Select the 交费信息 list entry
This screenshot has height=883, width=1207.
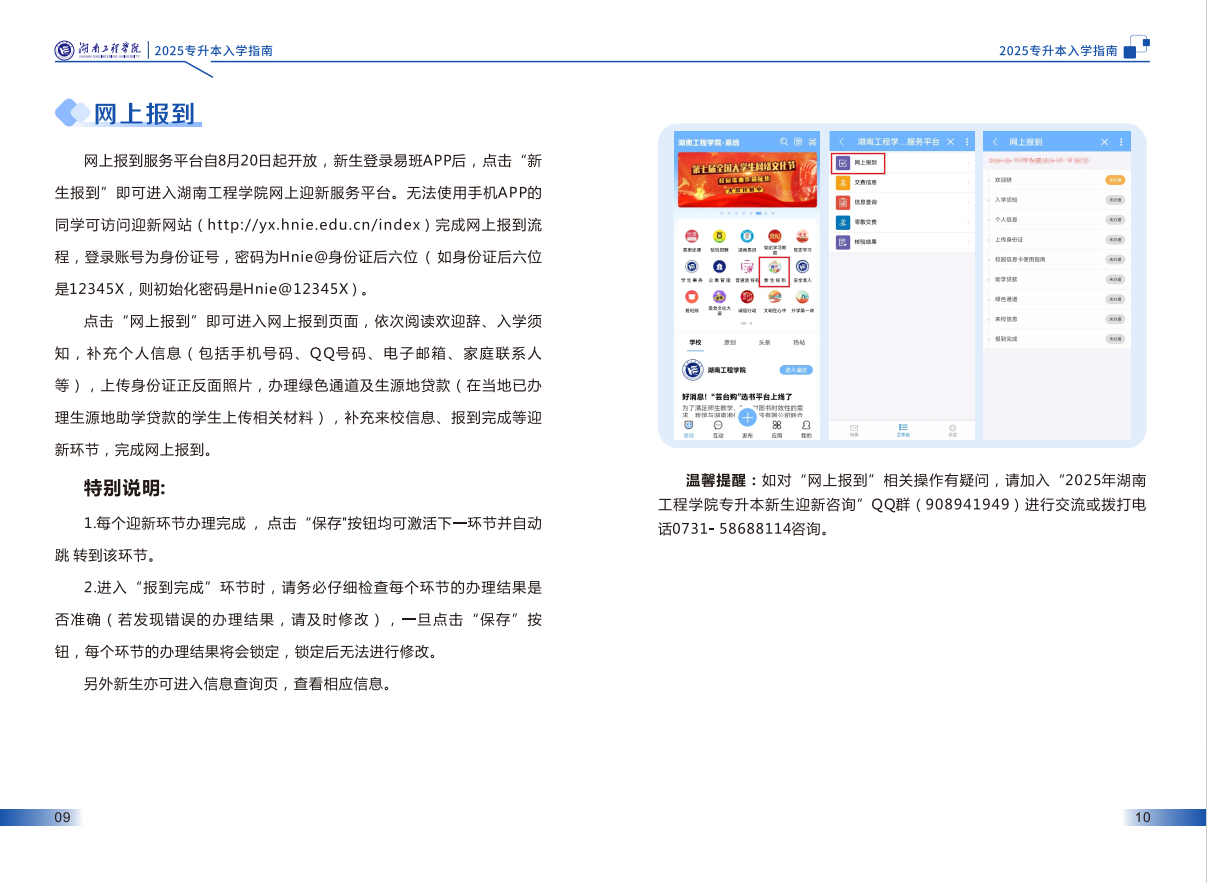click(902, 182)
